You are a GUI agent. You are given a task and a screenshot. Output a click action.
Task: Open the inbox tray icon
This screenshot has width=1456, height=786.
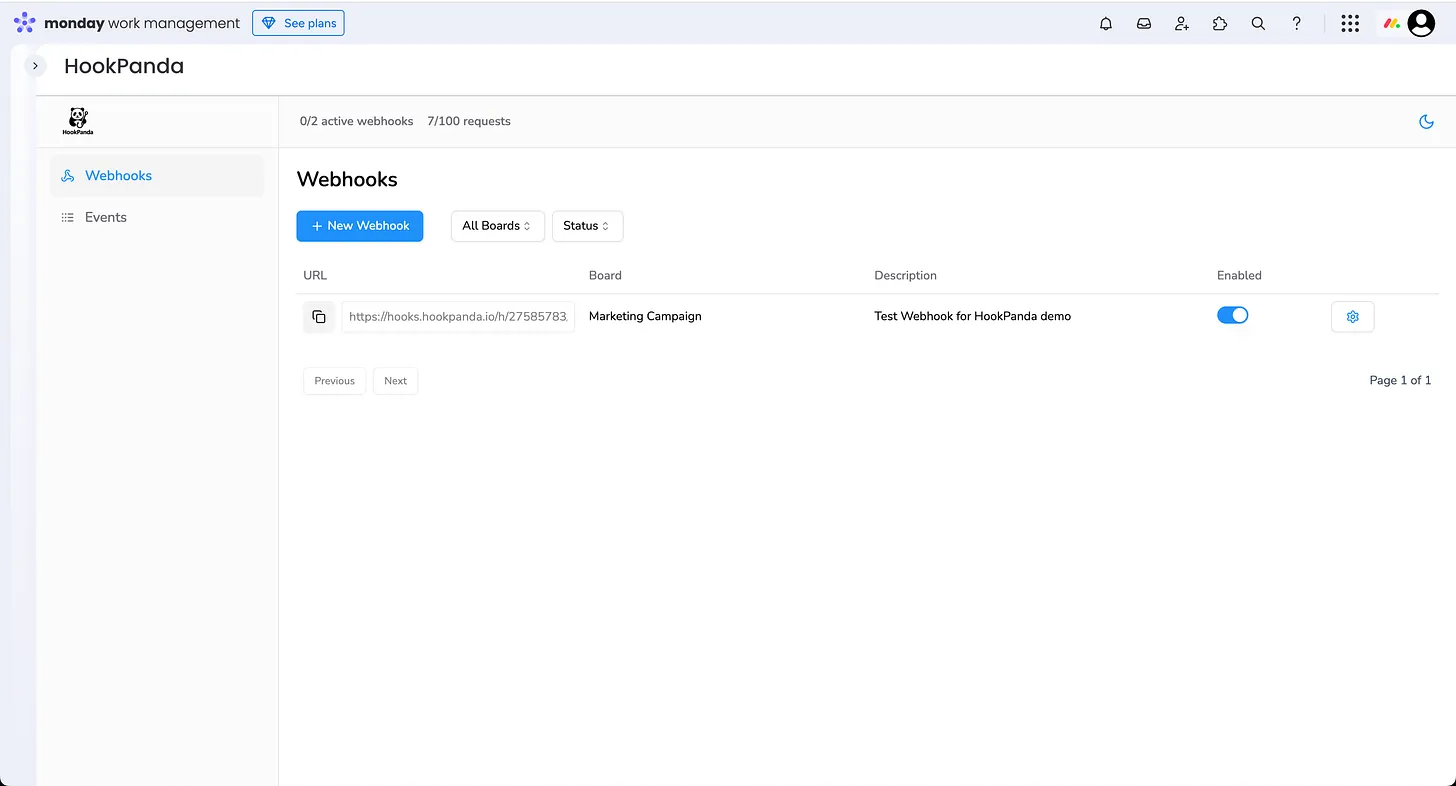(x=1143, y=24)
